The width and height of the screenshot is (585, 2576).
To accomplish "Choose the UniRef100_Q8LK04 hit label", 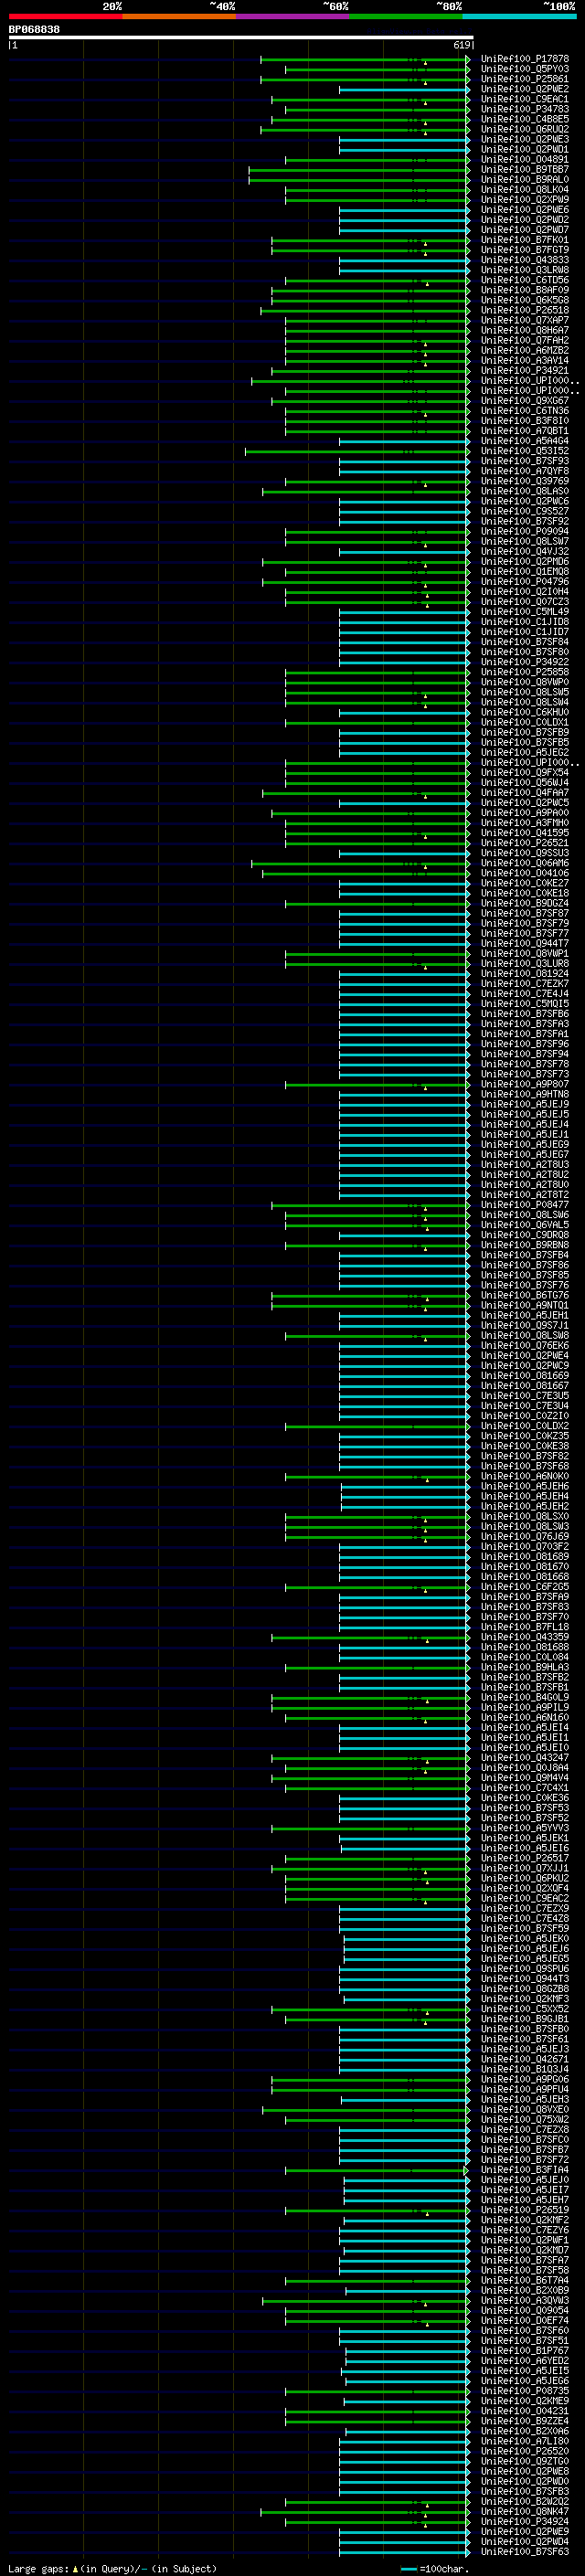I will (x=525, y=189).
